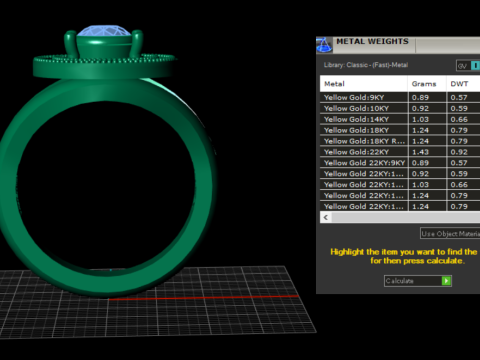This screenshot has height=360, width=480.
Task: Select the blue gemstone on the ring
Action: pos(104,31)
